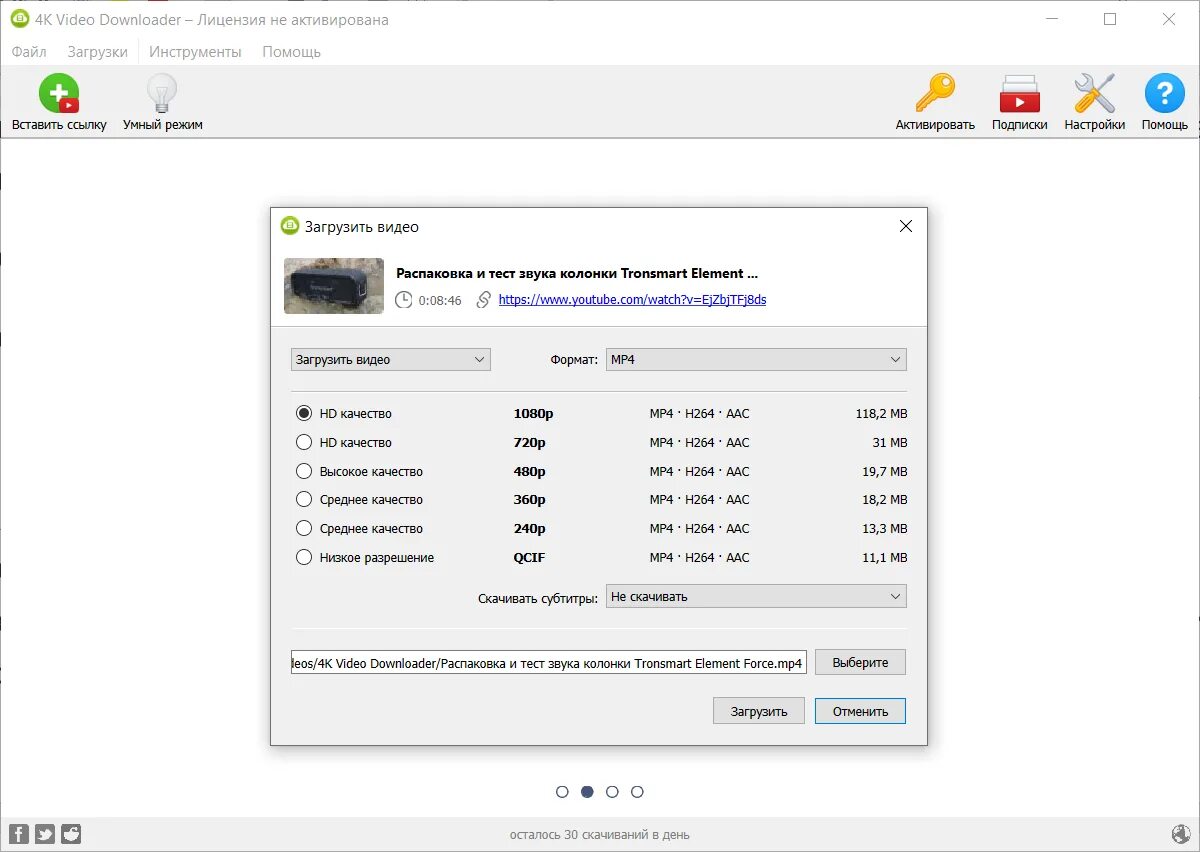
Task: Go to fourth page indicator dot
Action: [637, 791]
